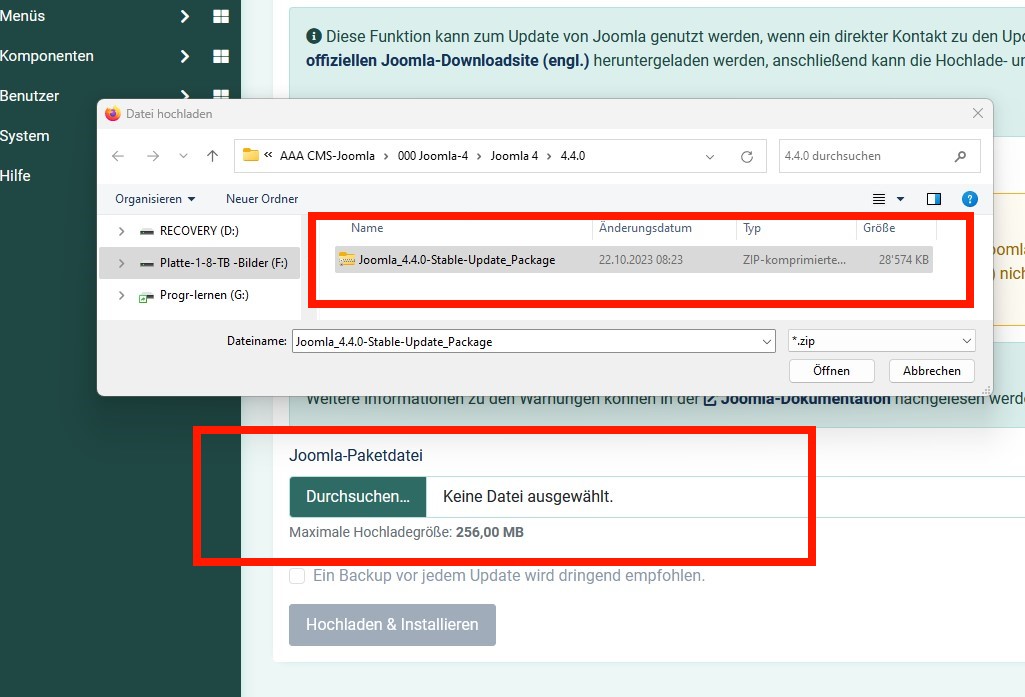
Task: Click the folder icon in address bar
Action: [x=250, y=155]
